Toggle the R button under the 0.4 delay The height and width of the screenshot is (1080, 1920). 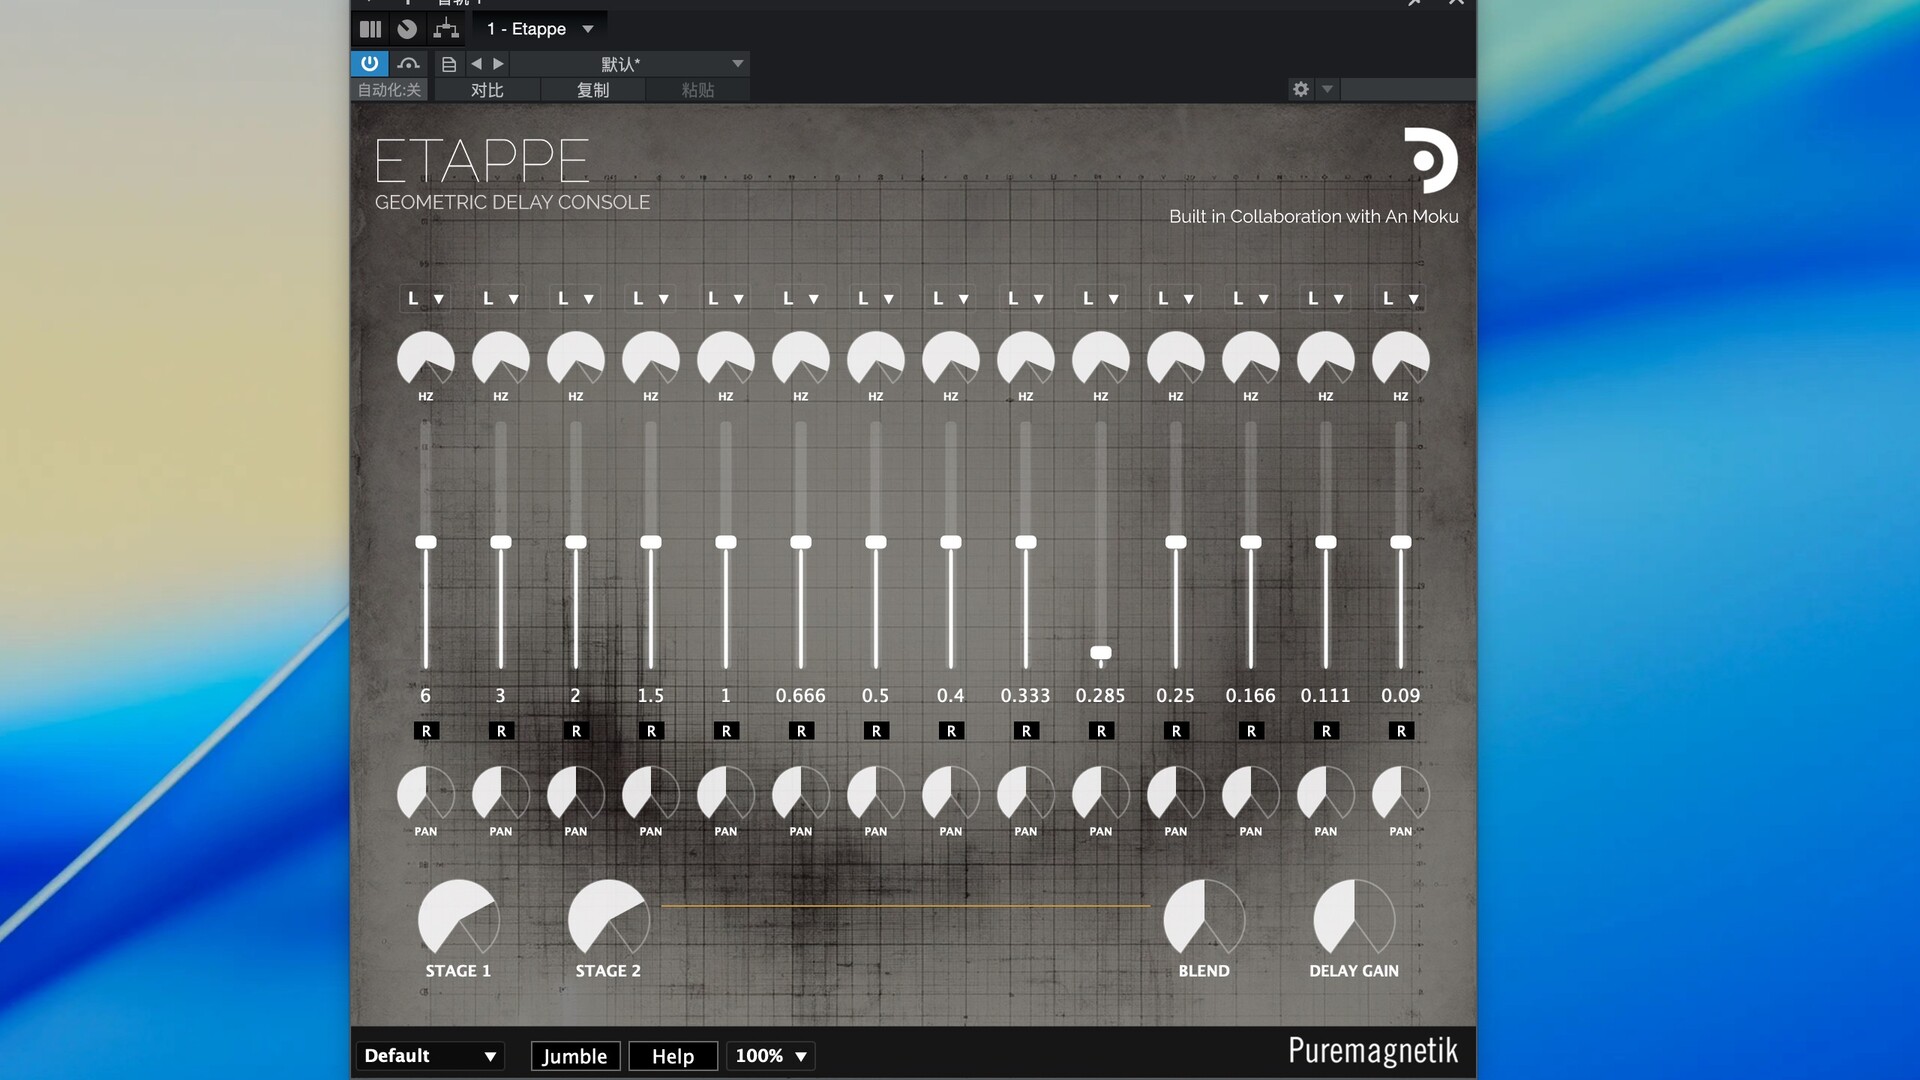click(951, 731)
